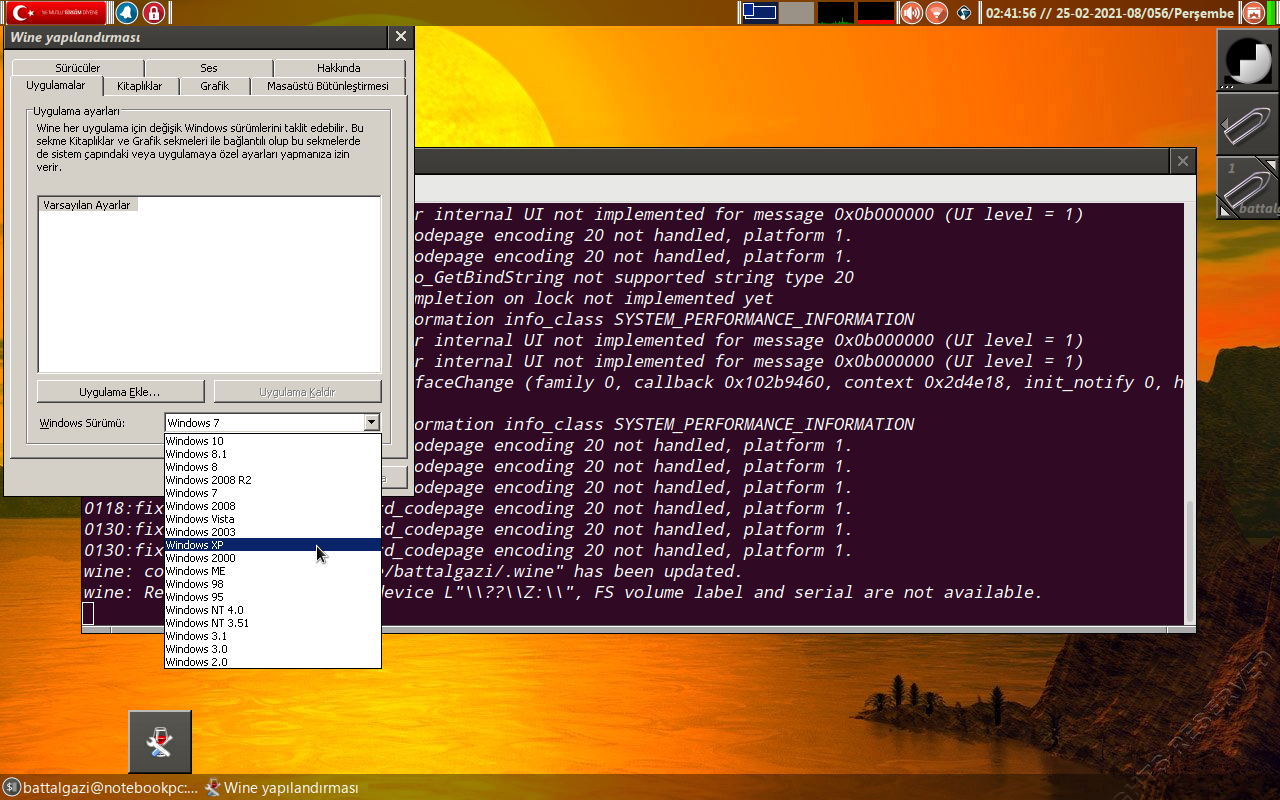Choose Windows 3.1 from the version list
The height and width of the screenshot is (800, 1280).
(x=272, y=636)
